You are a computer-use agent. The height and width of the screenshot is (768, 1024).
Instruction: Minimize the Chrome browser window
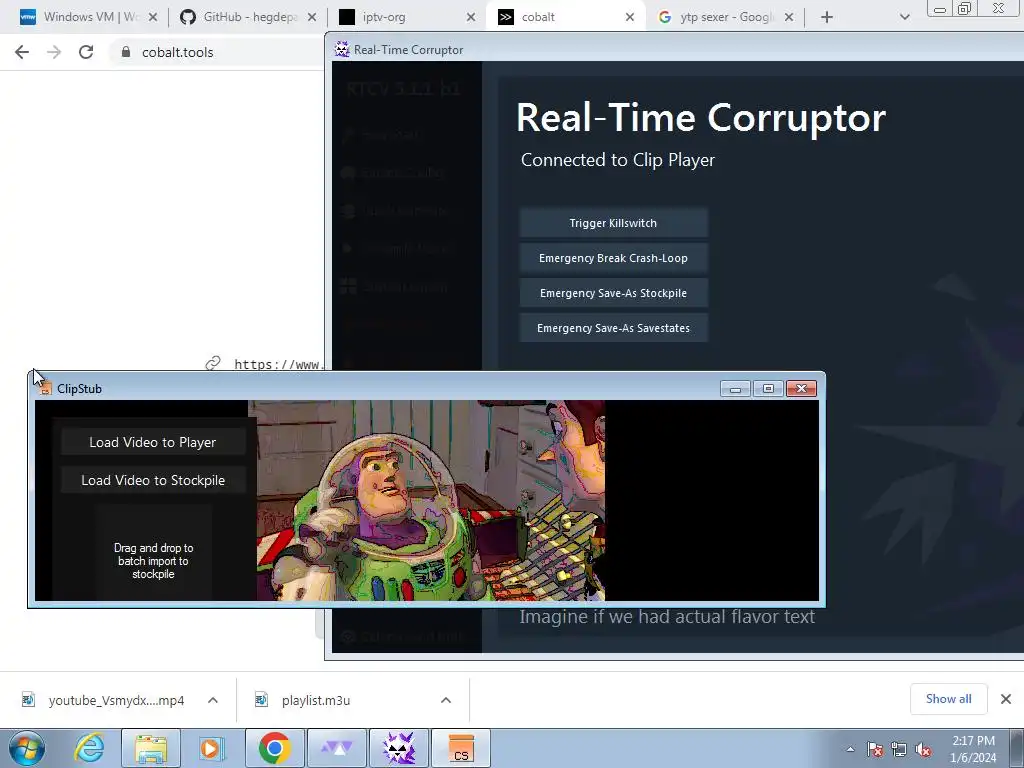pyautogui.click(x=940, y=8)
